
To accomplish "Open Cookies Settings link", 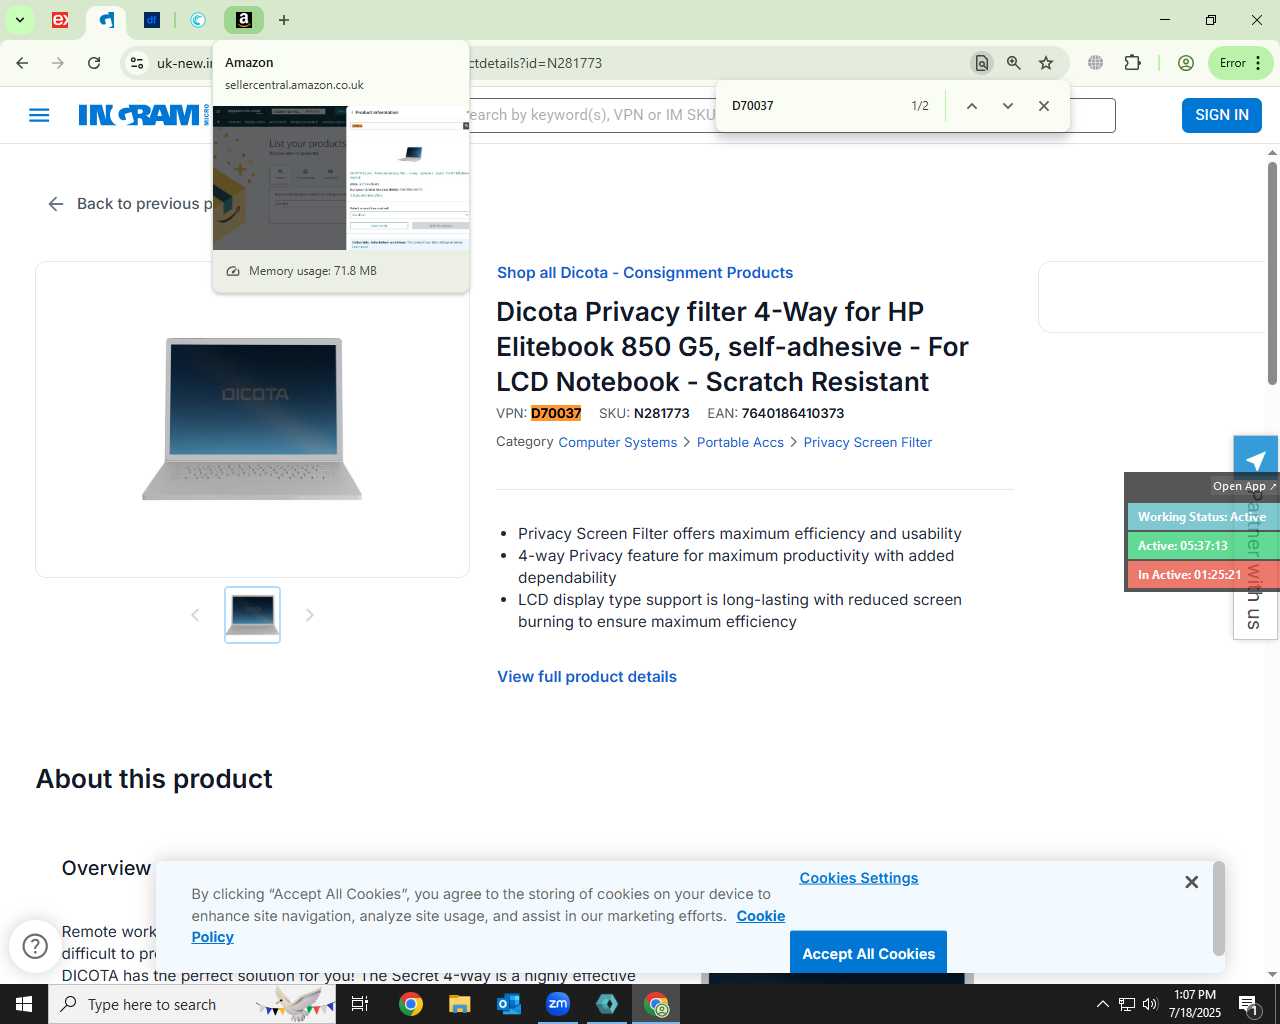I will [859, 878].
